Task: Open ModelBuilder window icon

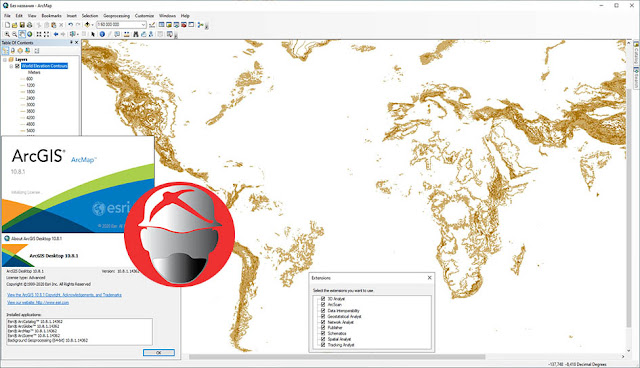Action: point(200,25)
